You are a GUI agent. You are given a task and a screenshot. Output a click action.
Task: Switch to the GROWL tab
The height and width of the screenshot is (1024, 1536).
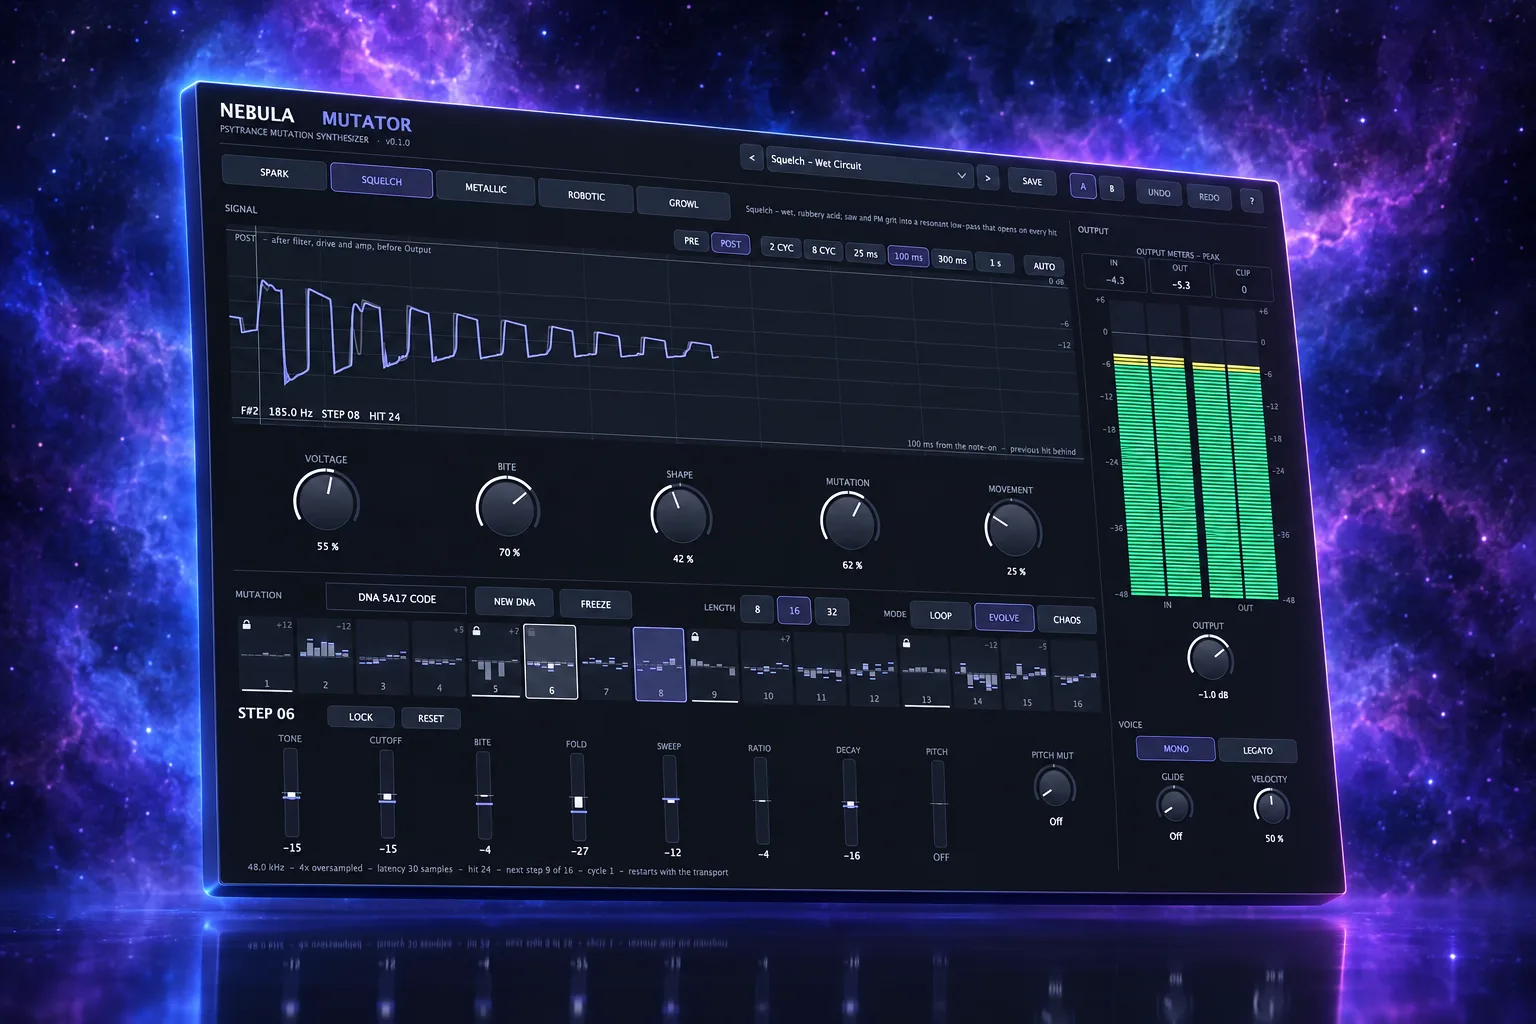[684, 203]
